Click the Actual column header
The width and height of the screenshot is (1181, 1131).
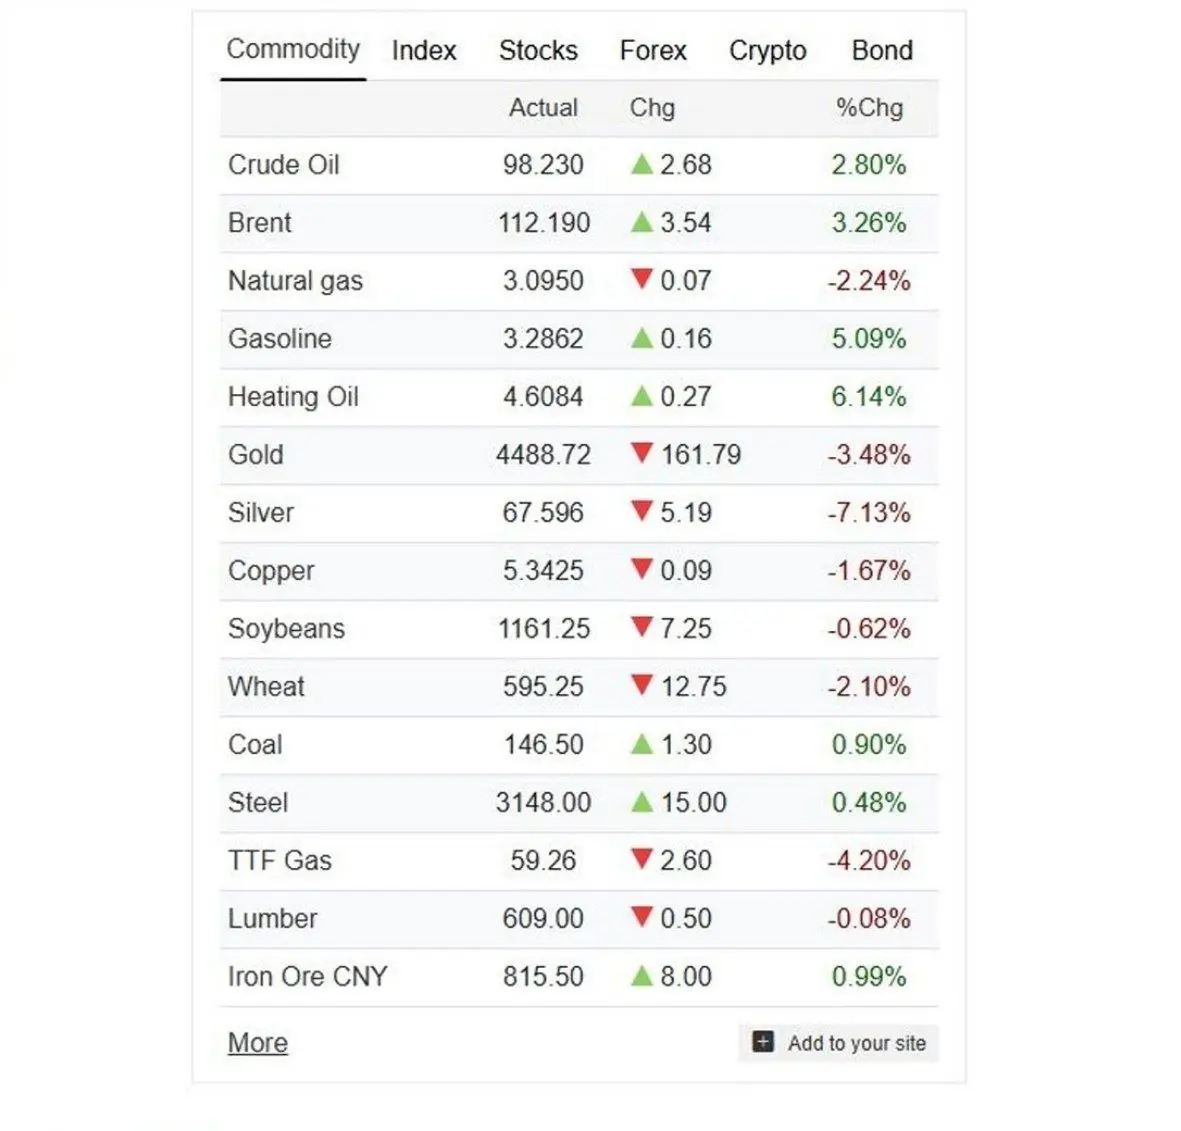point(543,107)
